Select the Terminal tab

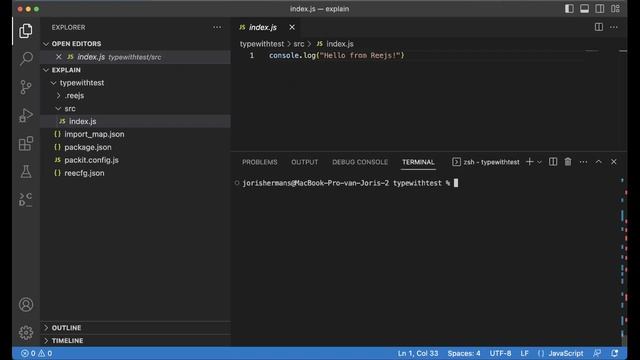click(418, 162)
